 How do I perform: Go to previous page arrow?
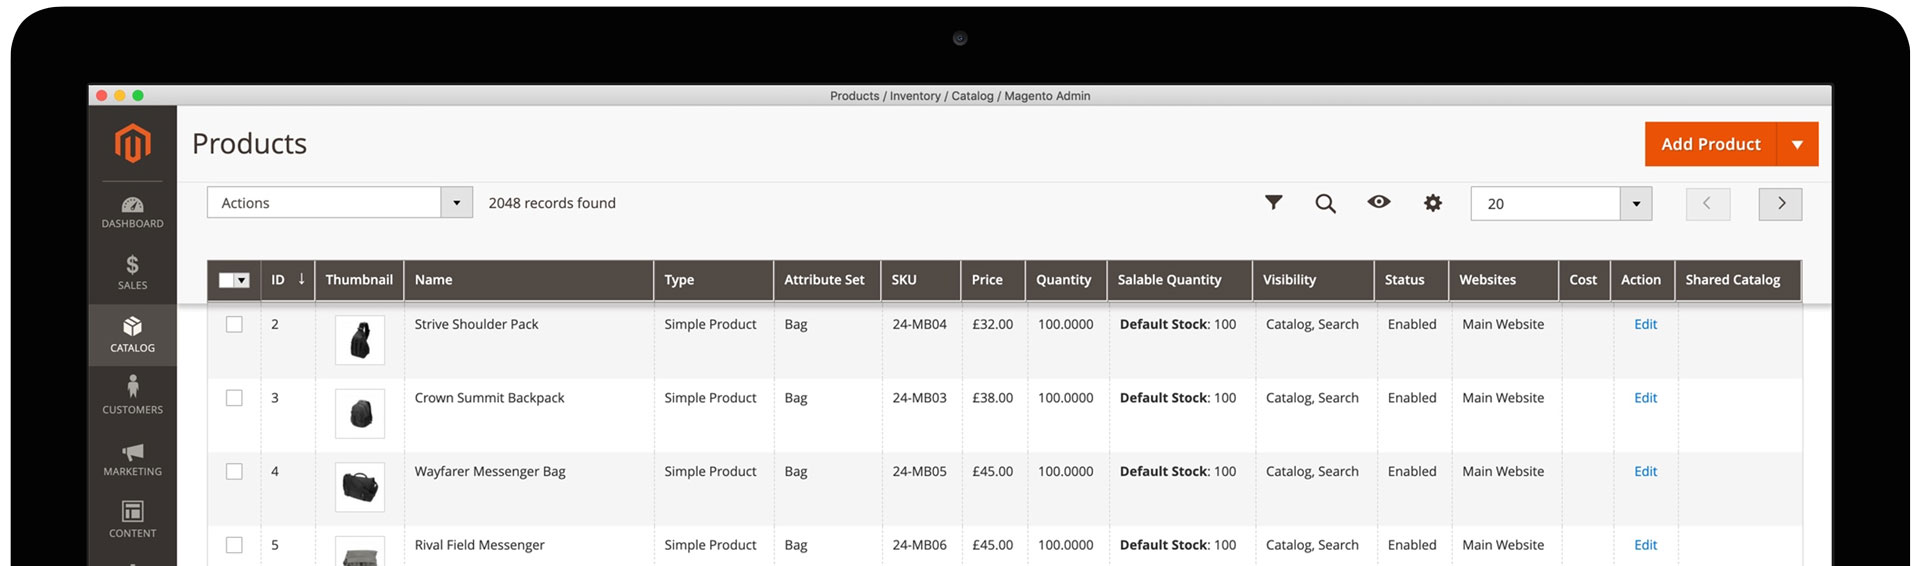(x=1707, y=204)
